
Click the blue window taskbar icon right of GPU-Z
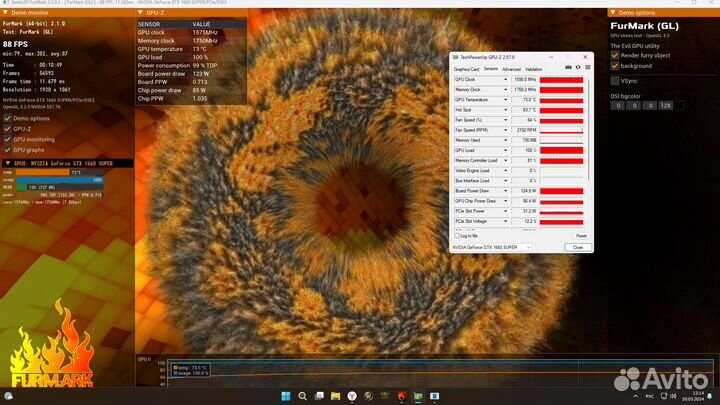(x=435, y=396)
